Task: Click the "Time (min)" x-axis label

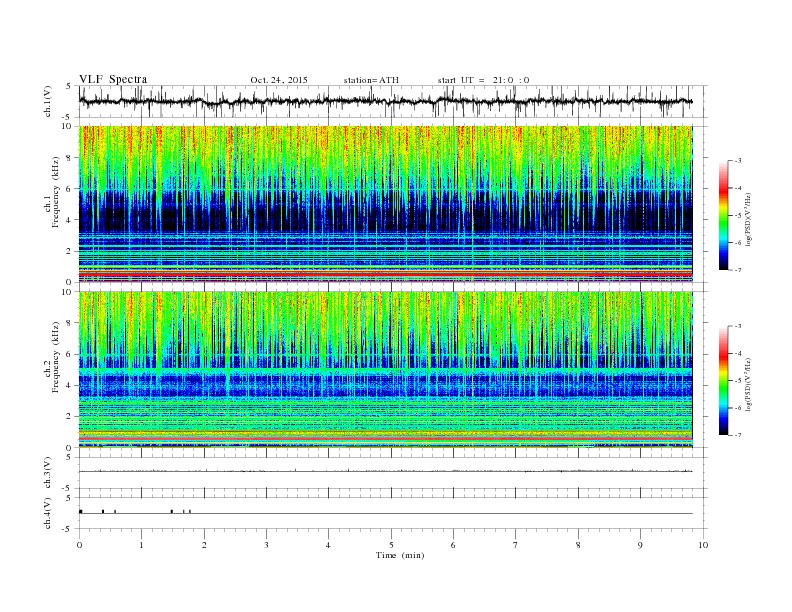Action: pos(400,555)
